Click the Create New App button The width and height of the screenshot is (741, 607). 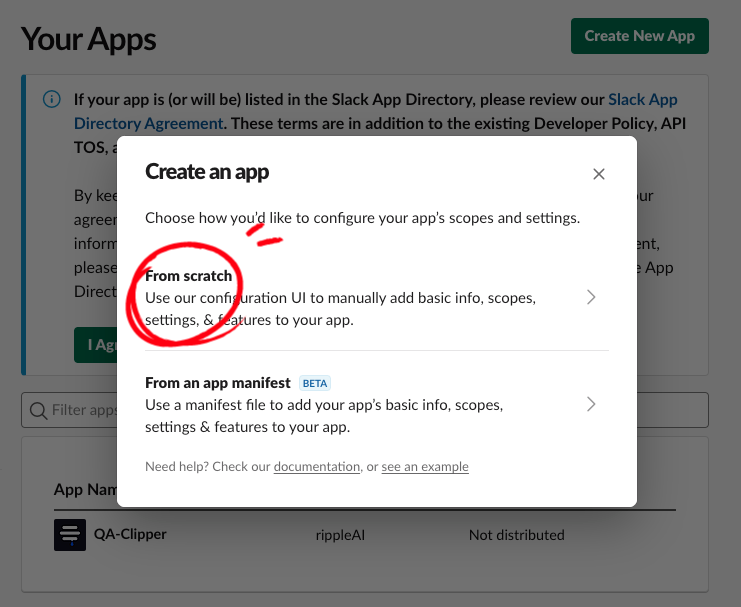pyautogui.click(x=639, y=36)
